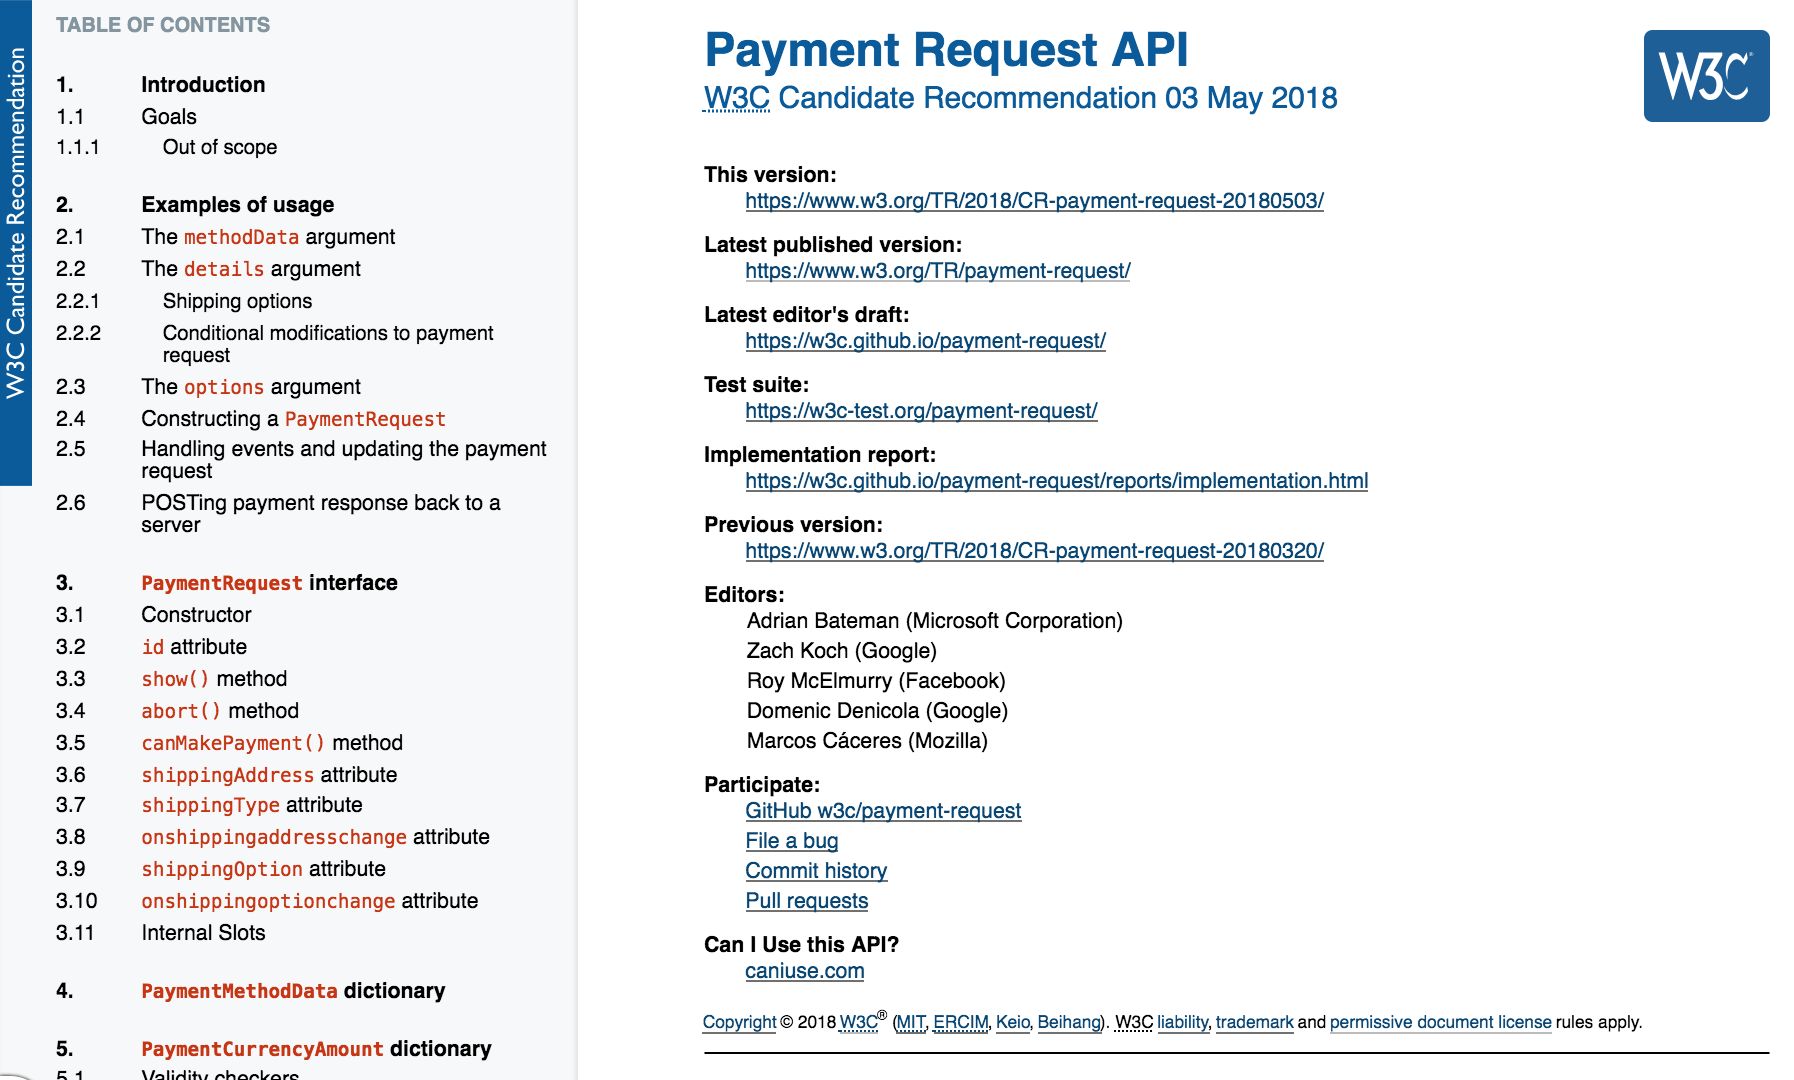The width and height of the screenshot is (1794, 1080).
Task: Click the W3C abbreviation in subtitle
Action: (x=737, y=98)
